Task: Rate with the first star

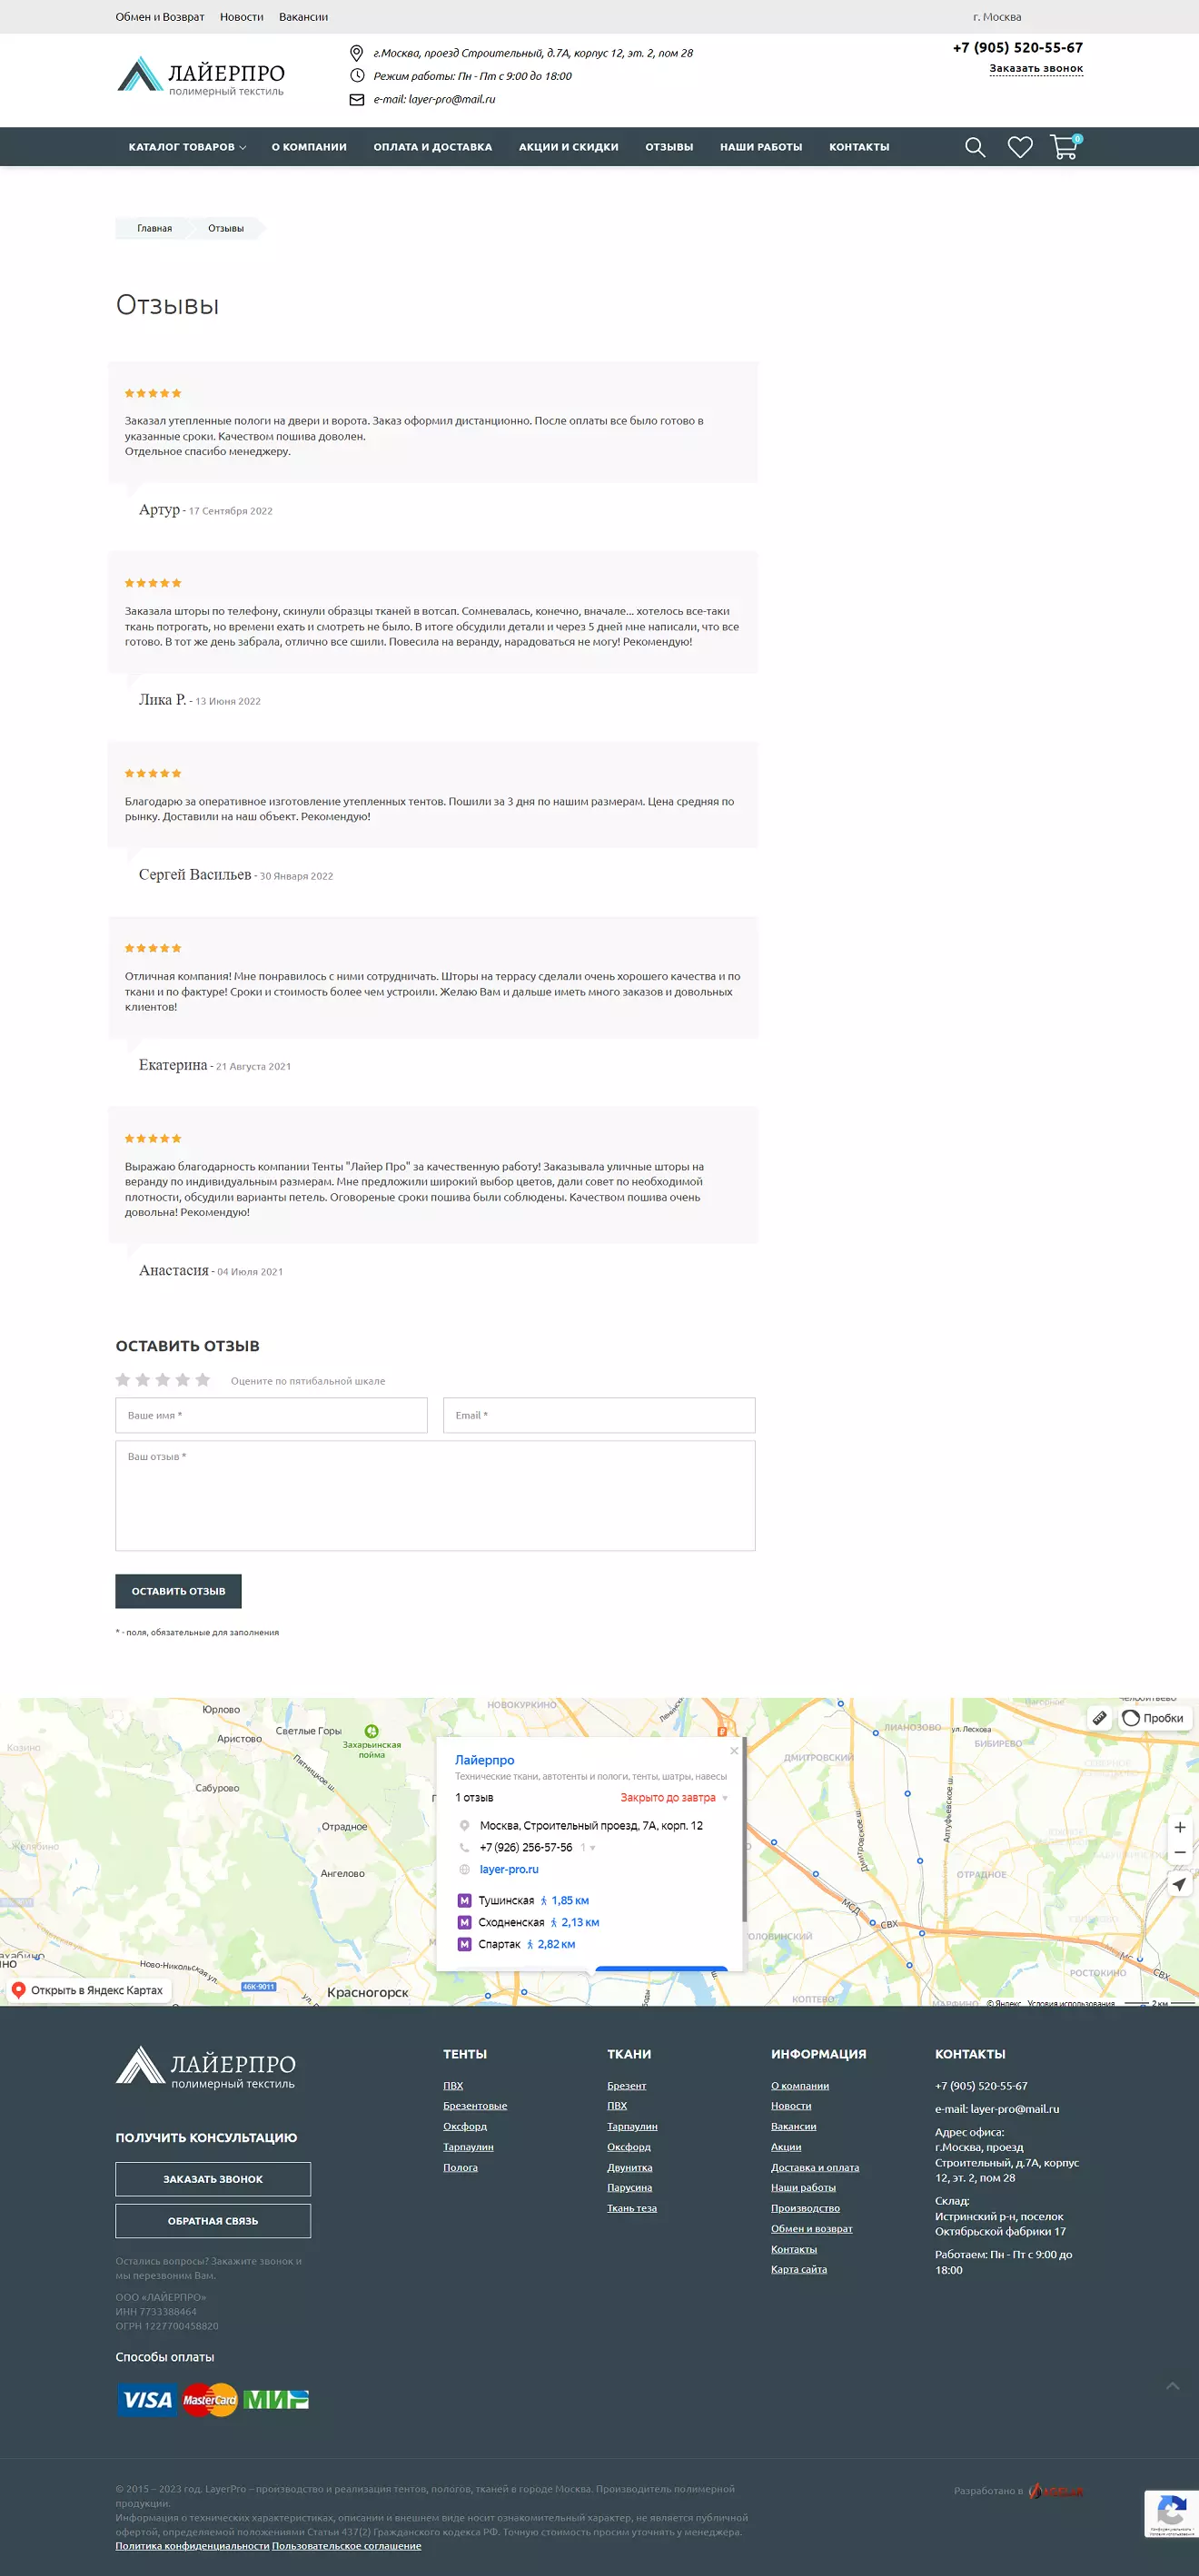Action: click(123, 1380)
